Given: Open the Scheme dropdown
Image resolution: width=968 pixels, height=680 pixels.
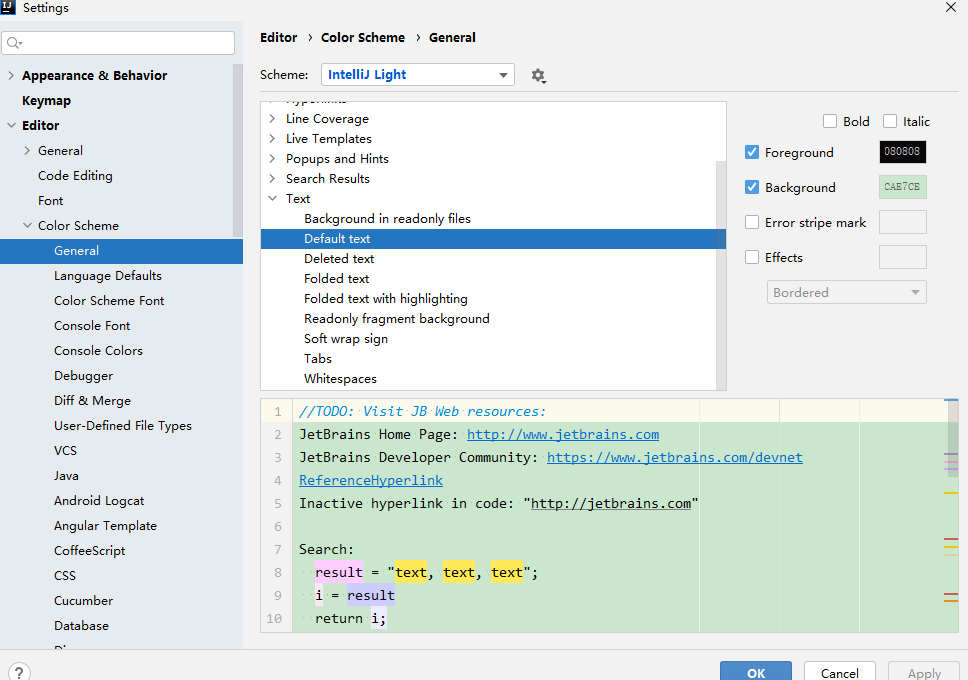Looking at the screenshot, I should pos(417,75).
